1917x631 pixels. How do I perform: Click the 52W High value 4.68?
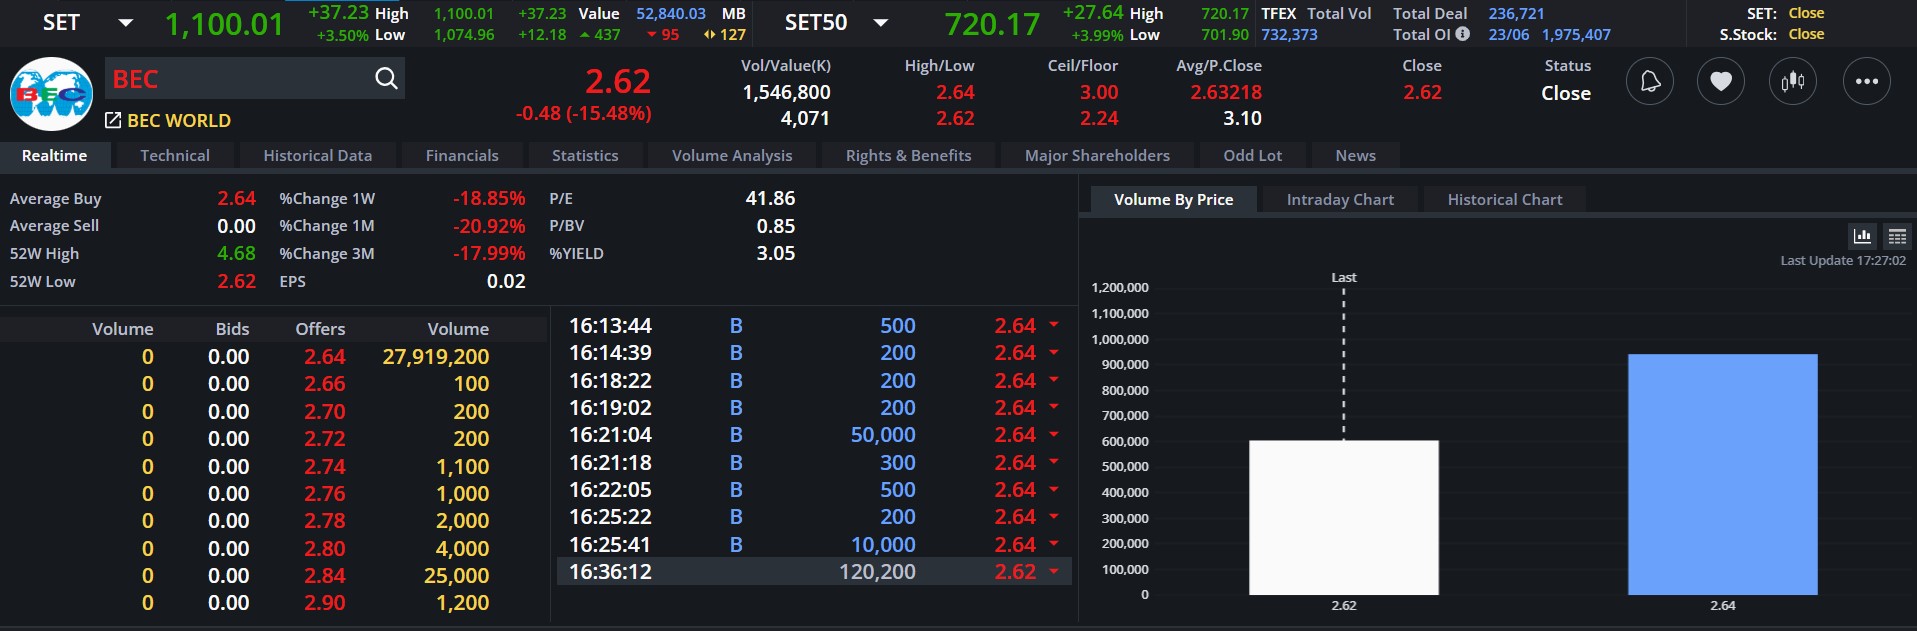click(x=237, y=254)
